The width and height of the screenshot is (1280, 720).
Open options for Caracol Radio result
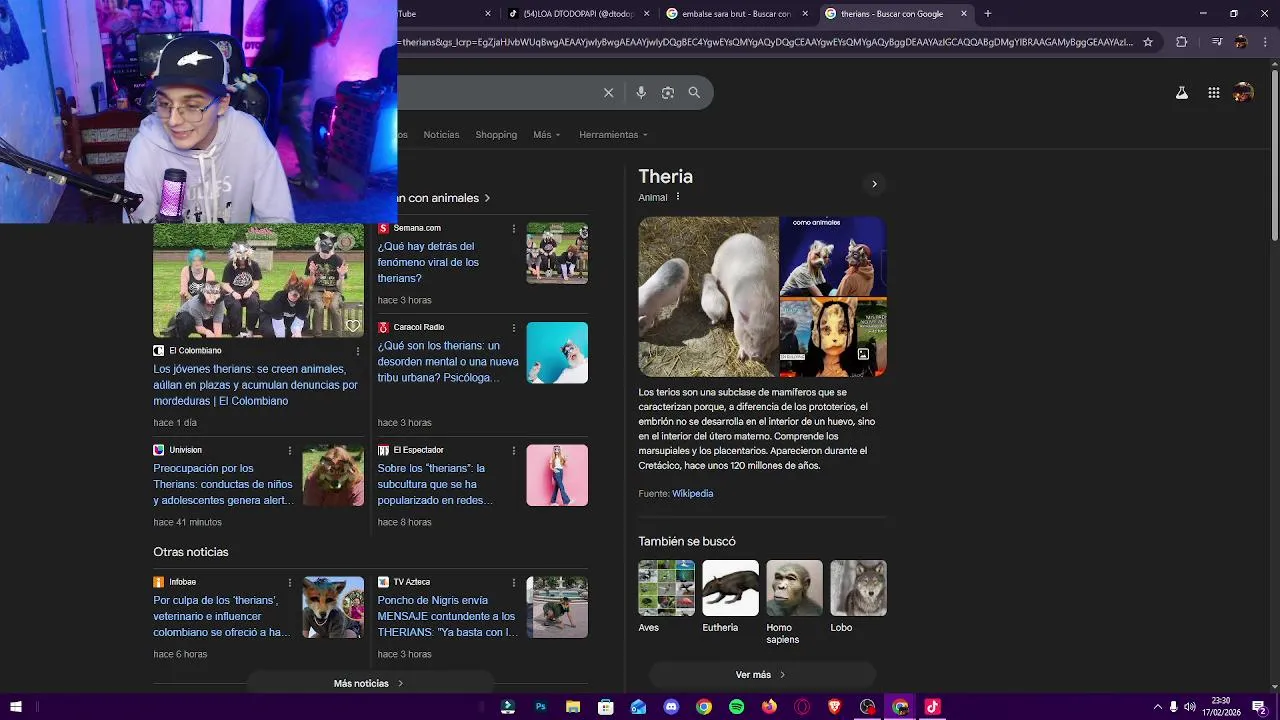tap(514, 327)
